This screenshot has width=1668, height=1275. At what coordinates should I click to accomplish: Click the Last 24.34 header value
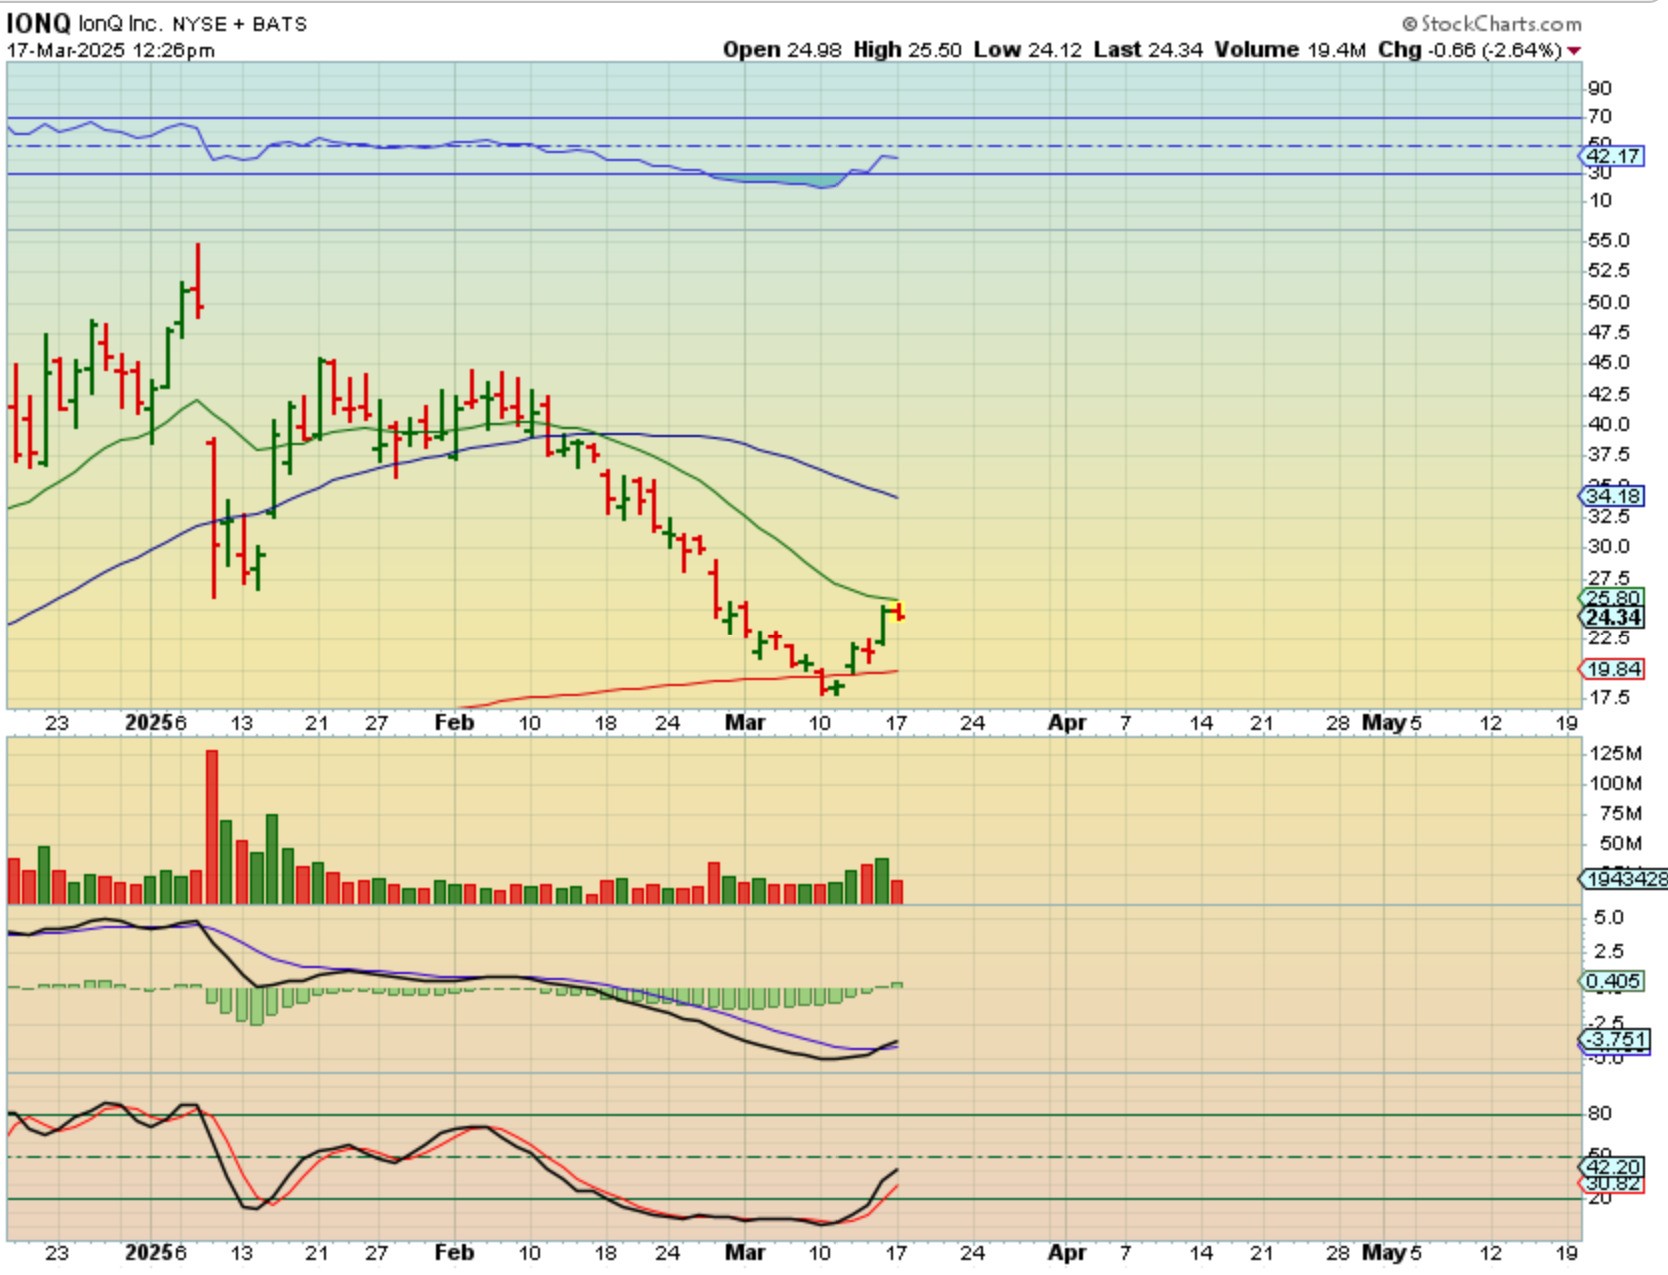coord(1148,50)
